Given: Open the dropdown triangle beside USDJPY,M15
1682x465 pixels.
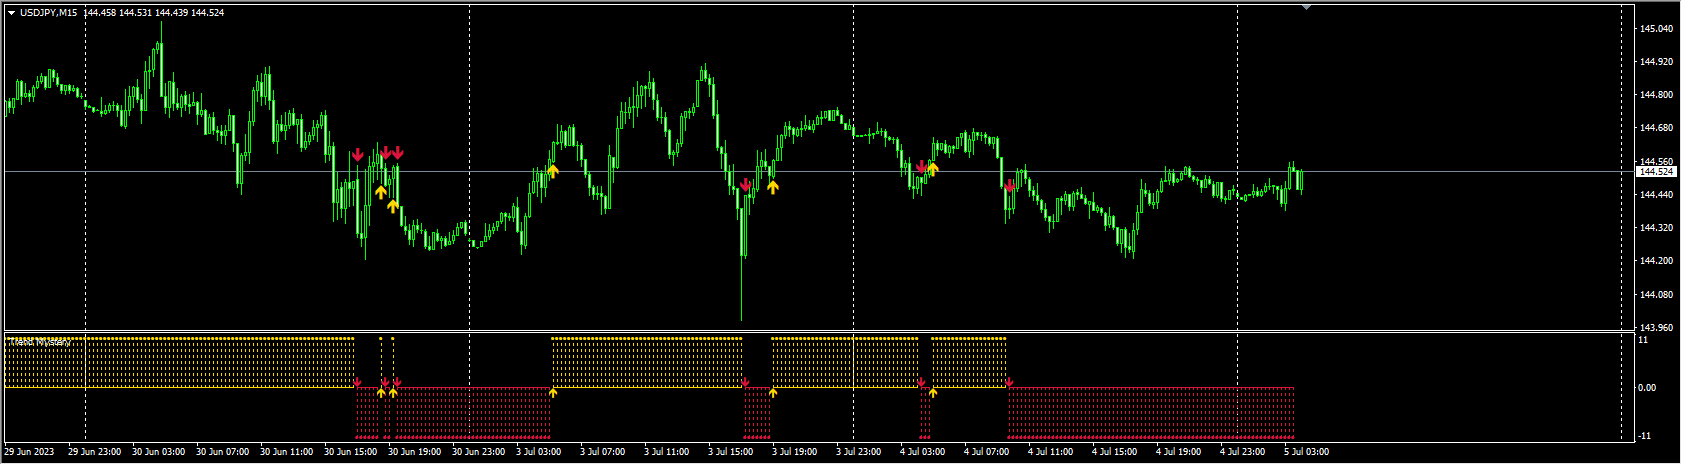Looking at the screenshot, I should click(11, 13).
